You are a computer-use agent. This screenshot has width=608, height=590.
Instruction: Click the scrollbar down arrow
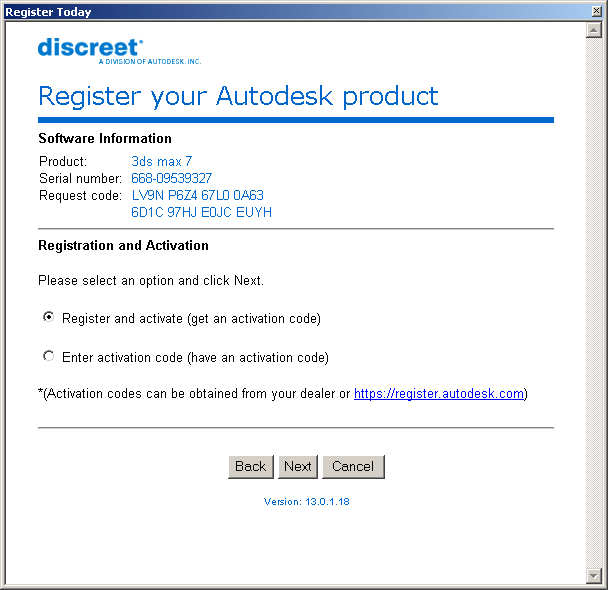(x=594, y=576)
